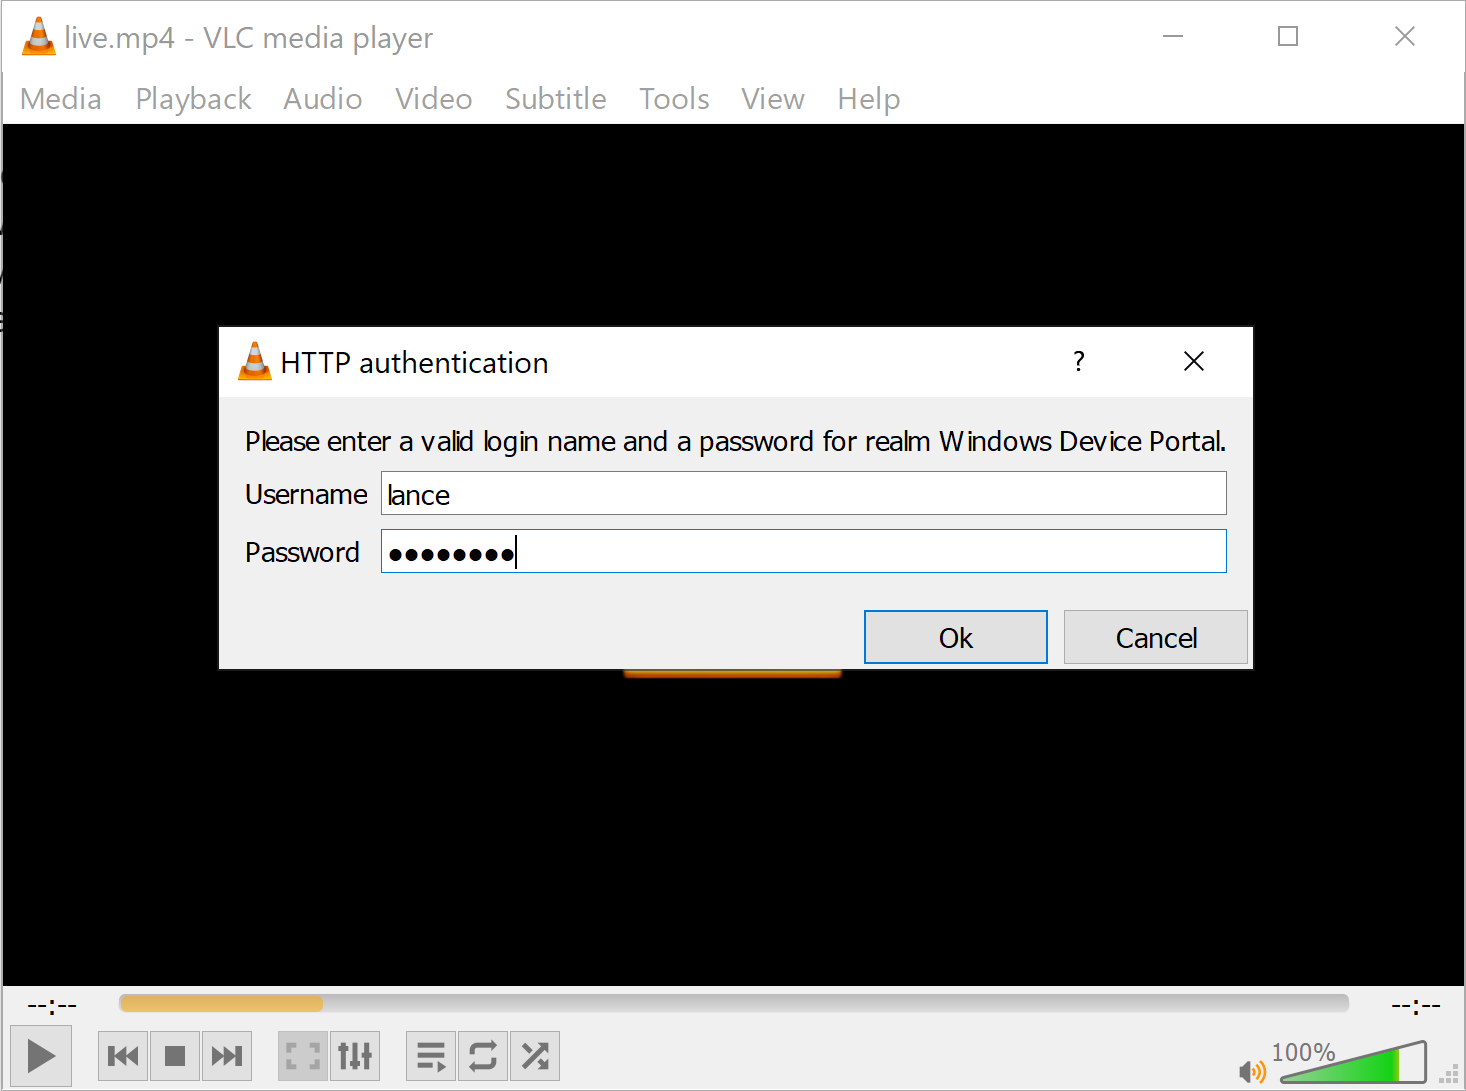The width and height of the screenshot is (1466, 1091).
Task: Toggle fullscreen video mode
Action: pos(303,1056)
